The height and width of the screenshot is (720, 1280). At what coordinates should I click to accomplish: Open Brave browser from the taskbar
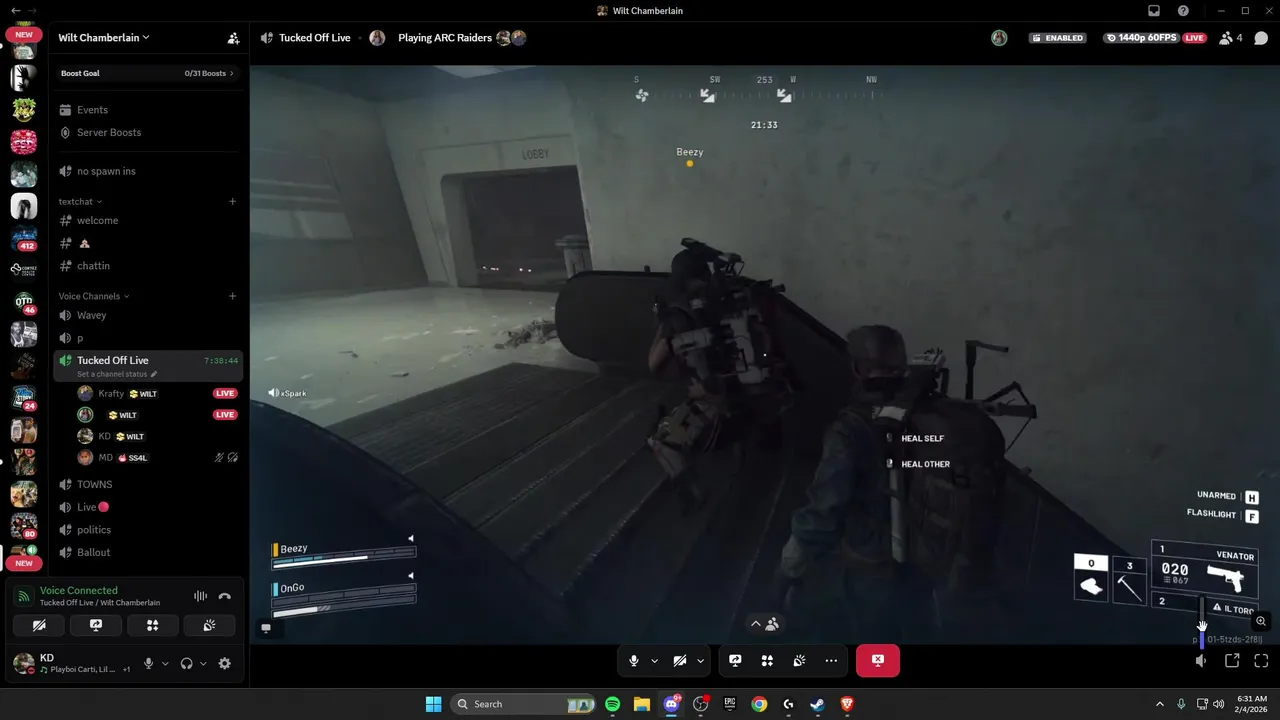point(847,704)
